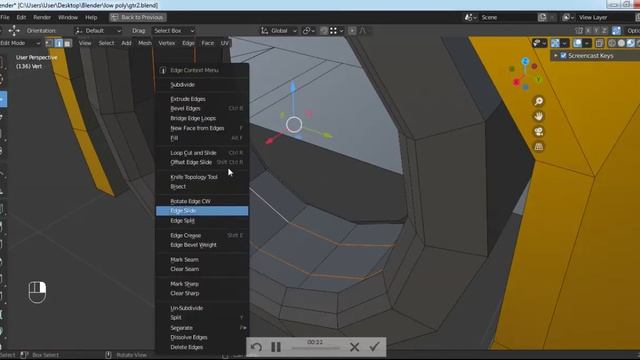Switch perspective/orthographic using grid gizmo icon
The width and height of the screenshot is (640, 360).
coord(539,147)
